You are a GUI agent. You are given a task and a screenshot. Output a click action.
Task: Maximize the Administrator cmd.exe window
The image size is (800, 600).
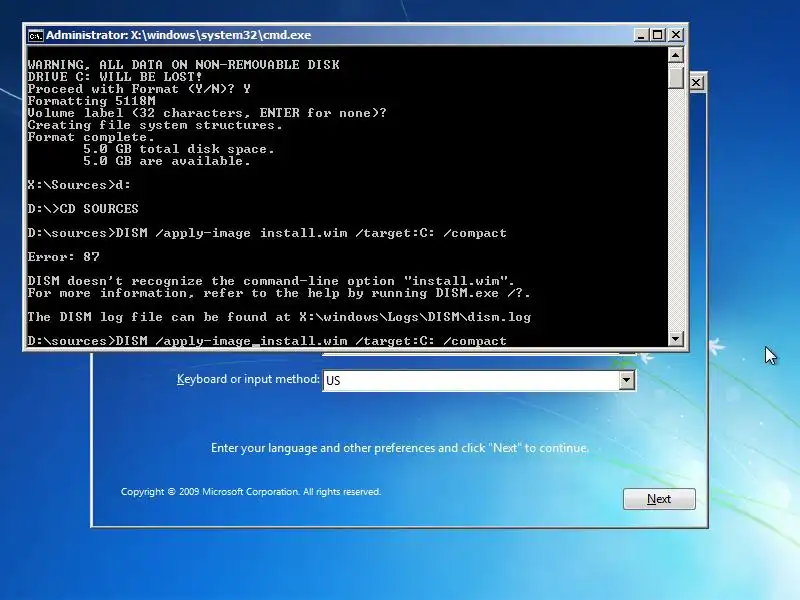(x=658, y=35)
